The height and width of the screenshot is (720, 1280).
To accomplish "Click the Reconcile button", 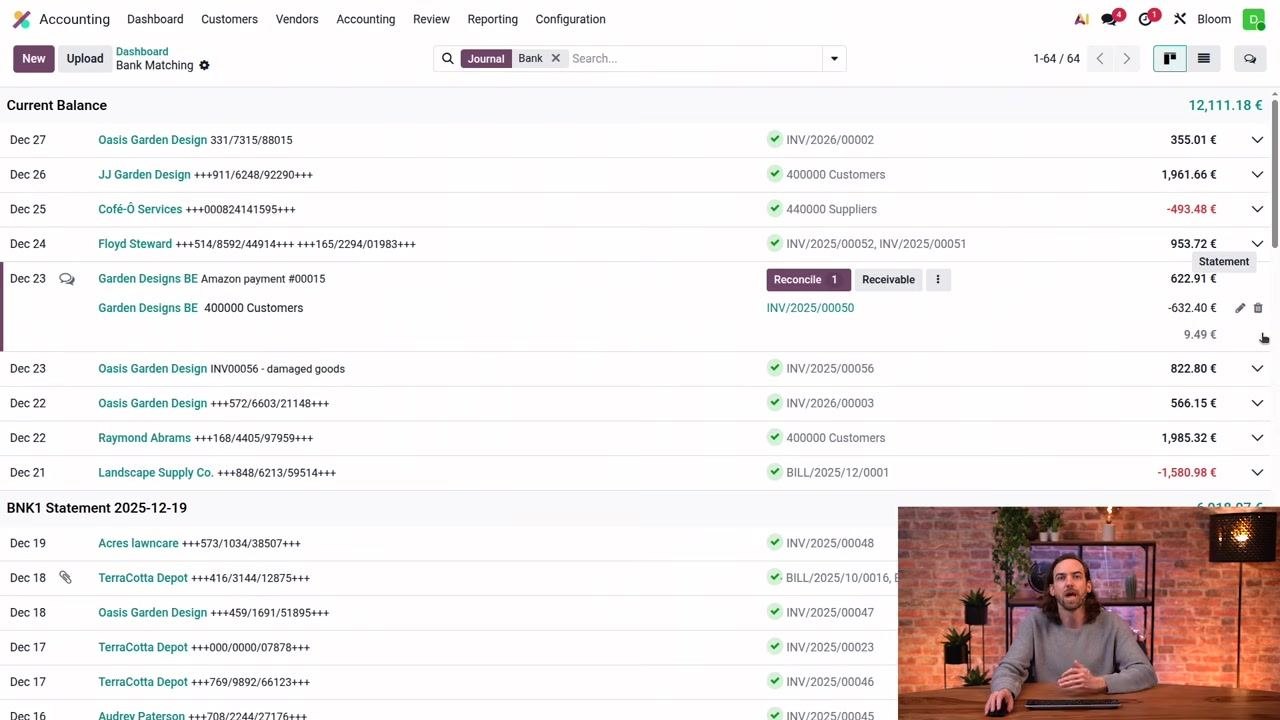I will [808, 280].
